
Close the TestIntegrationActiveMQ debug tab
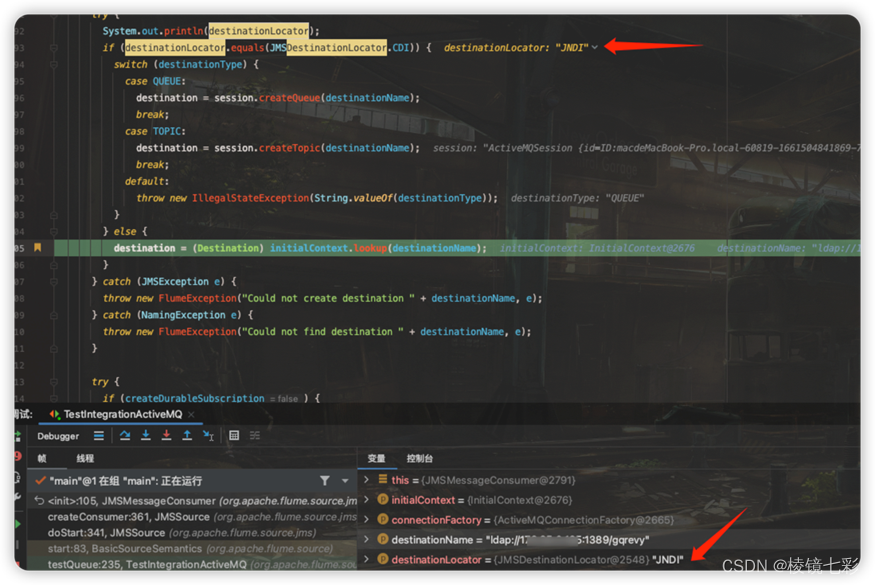191,414
